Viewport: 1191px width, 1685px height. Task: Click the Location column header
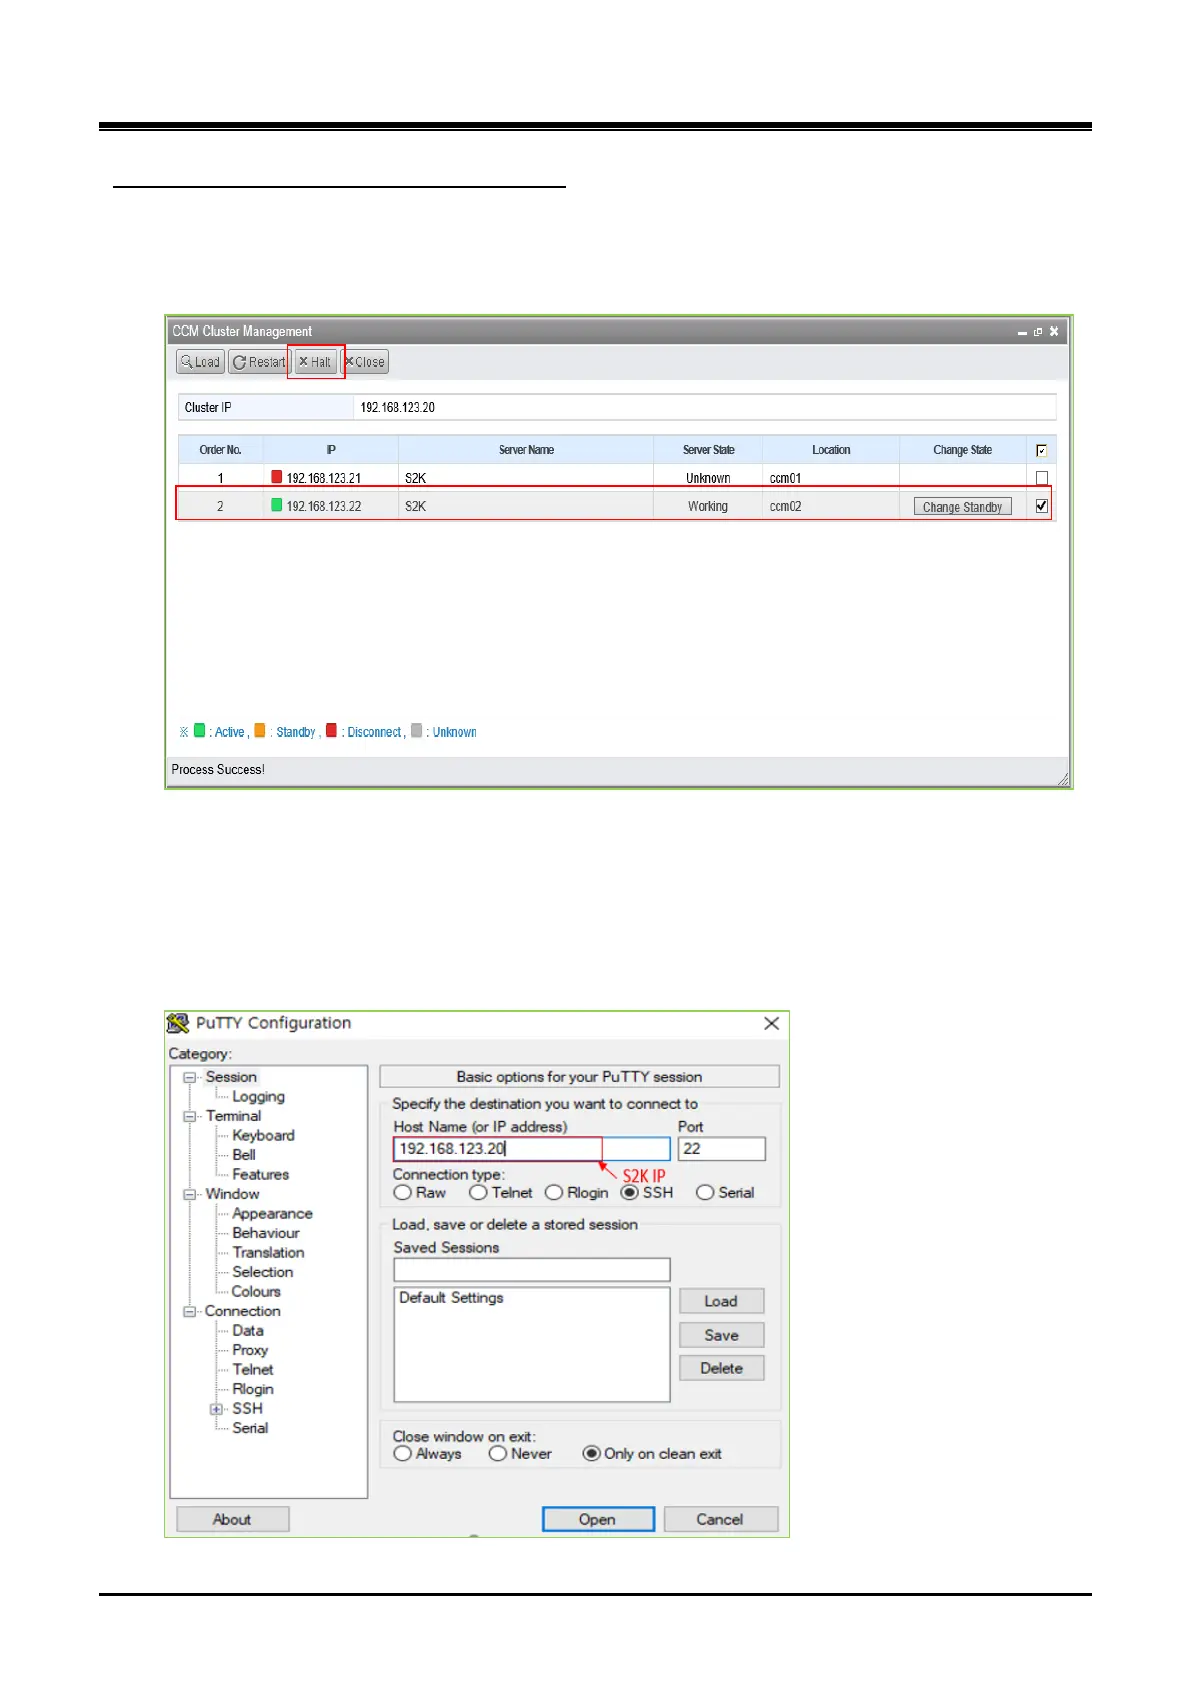click(x=831, y=450)
